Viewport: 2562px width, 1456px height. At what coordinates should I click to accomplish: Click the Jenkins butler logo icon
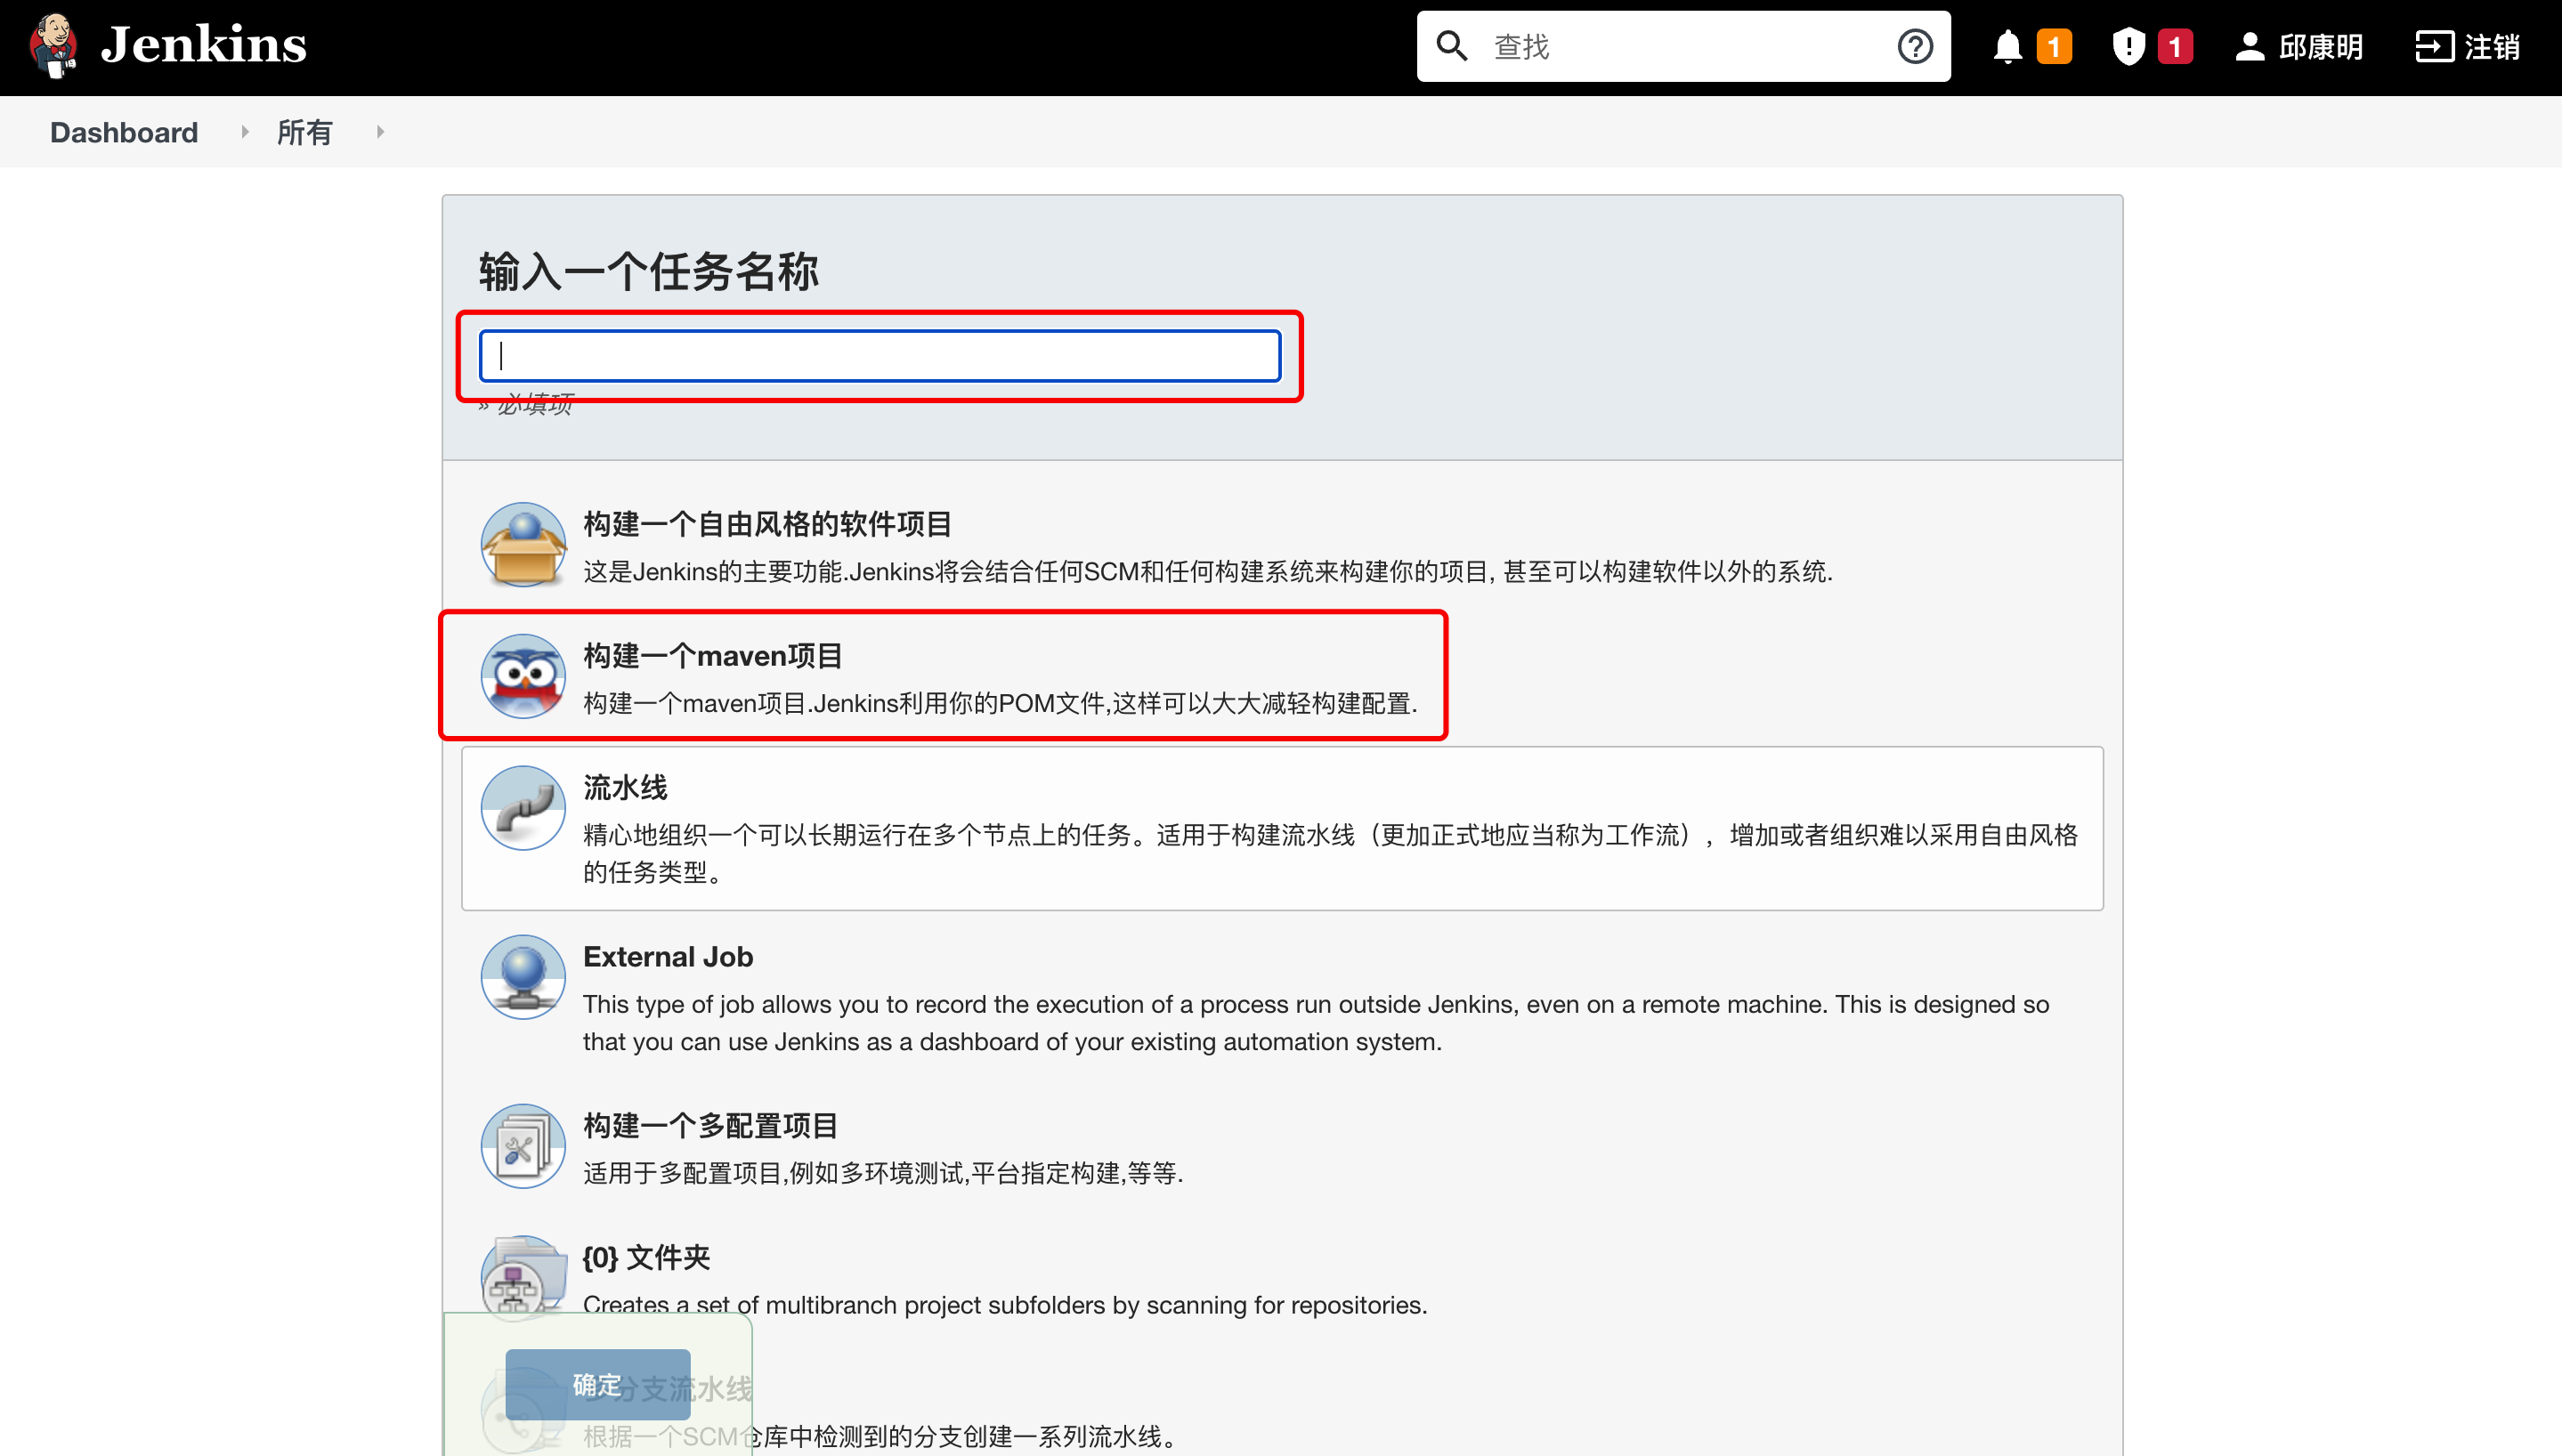coord(54,46)
